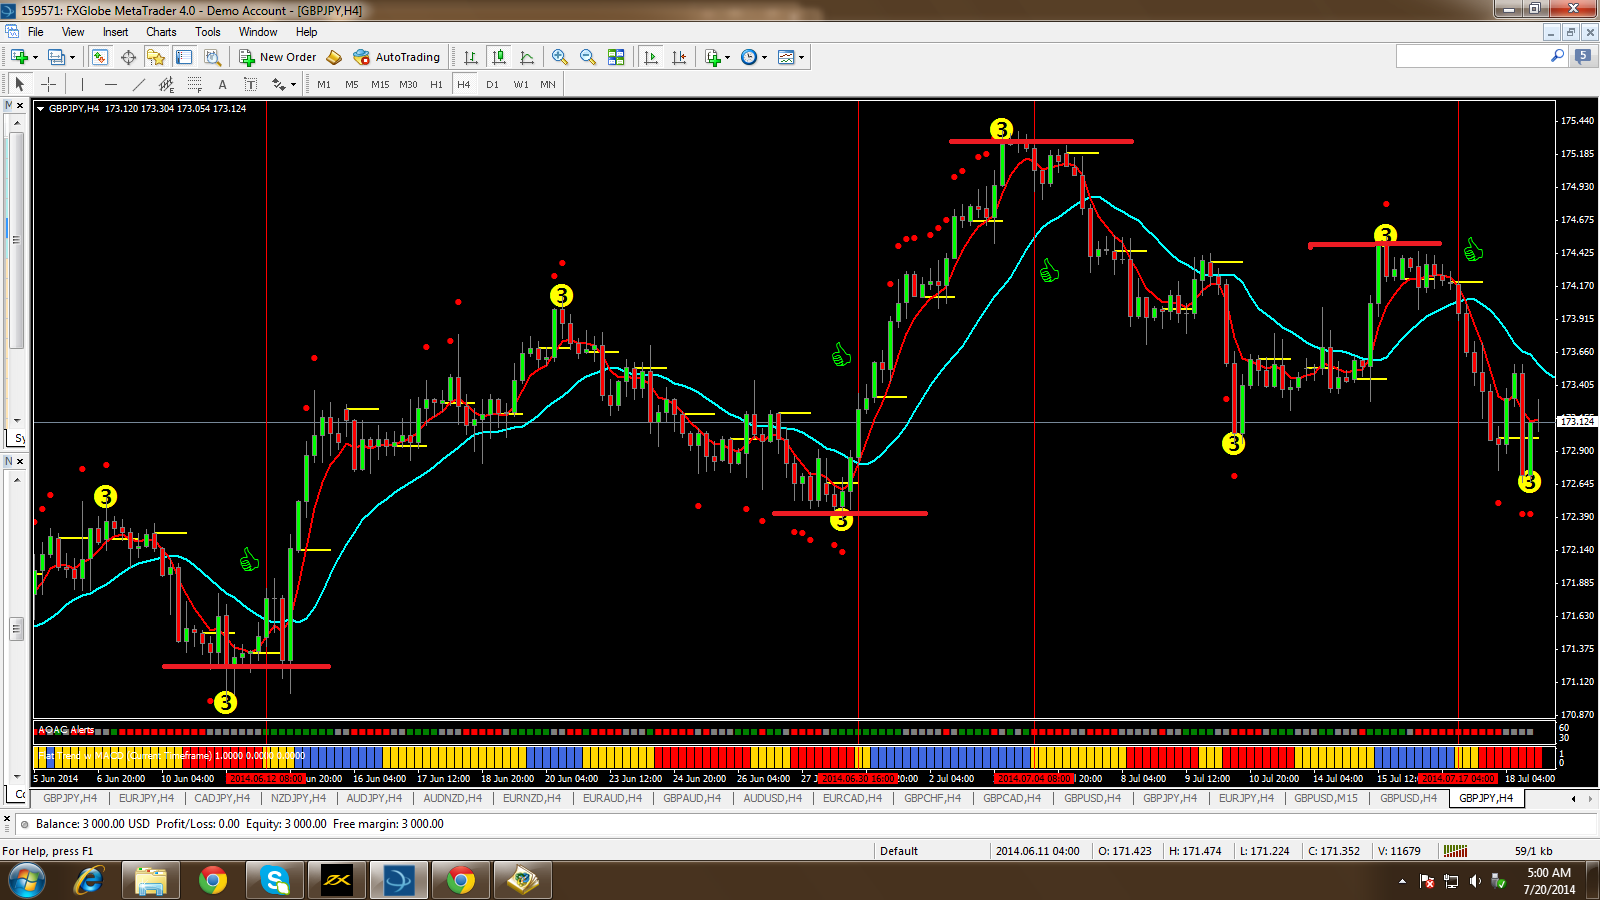Click the Balance: 3 000.00 USD text
Screen dimensions: 1600x900
(93, 824)
